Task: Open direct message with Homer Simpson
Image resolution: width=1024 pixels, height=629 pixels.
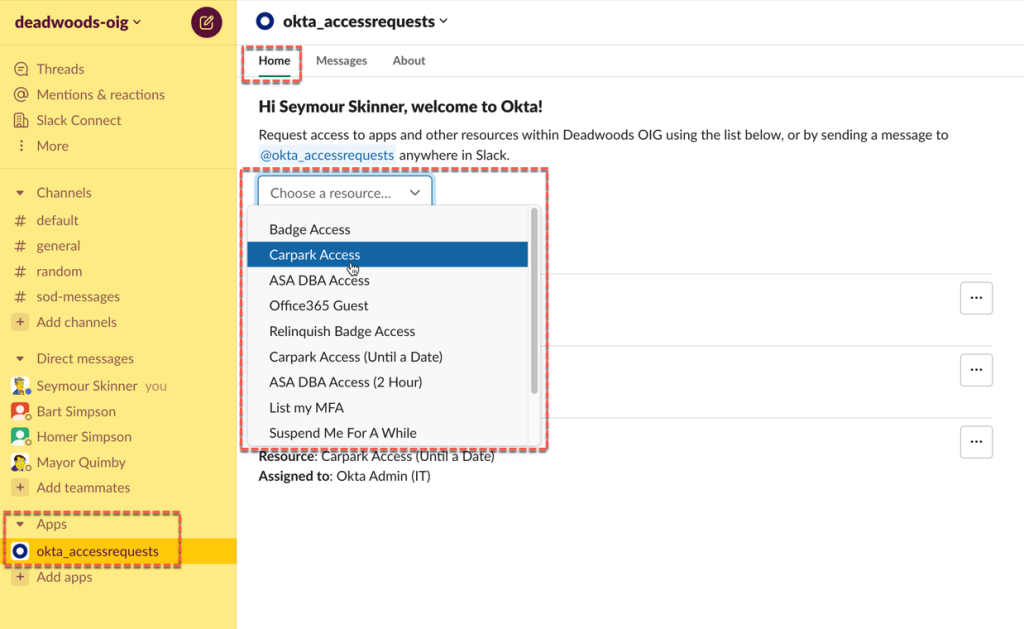Action: pos(84,437)
